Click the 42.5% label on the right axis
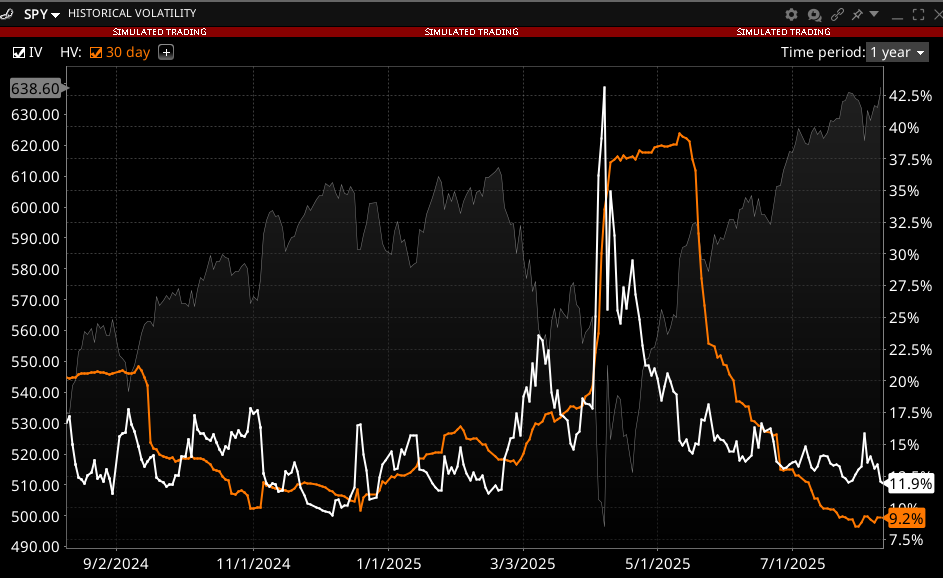This screenshot has width=943, height=578. click(911, 96)
